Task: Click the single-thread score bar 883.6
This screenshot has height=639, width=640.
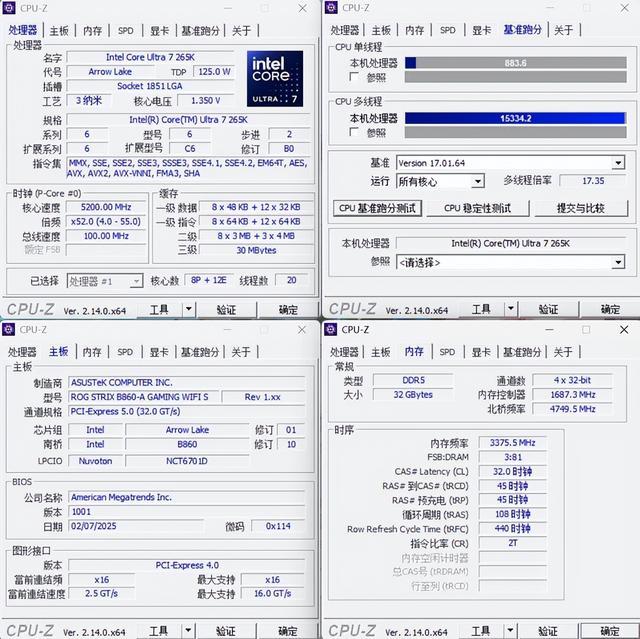Action: [516, 63]
